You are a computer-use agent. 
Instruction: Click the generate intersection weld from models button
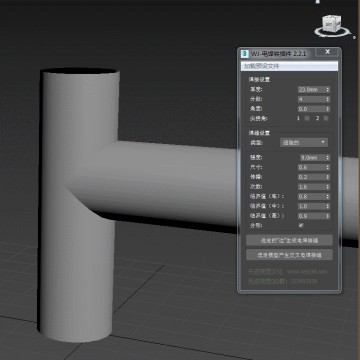[x=289, y=255]
